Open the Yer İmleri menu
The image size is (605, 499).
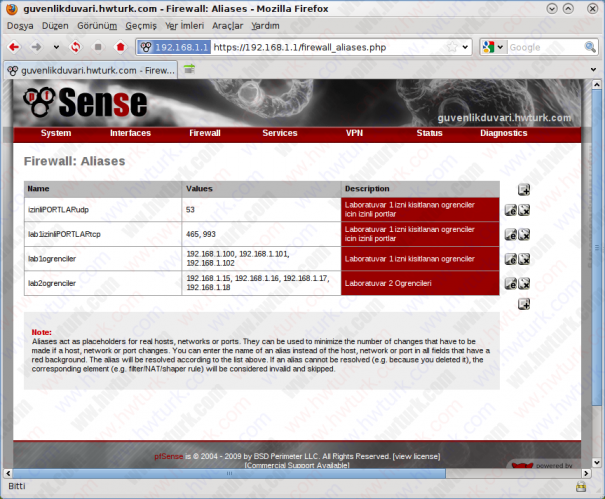(184, 26)
